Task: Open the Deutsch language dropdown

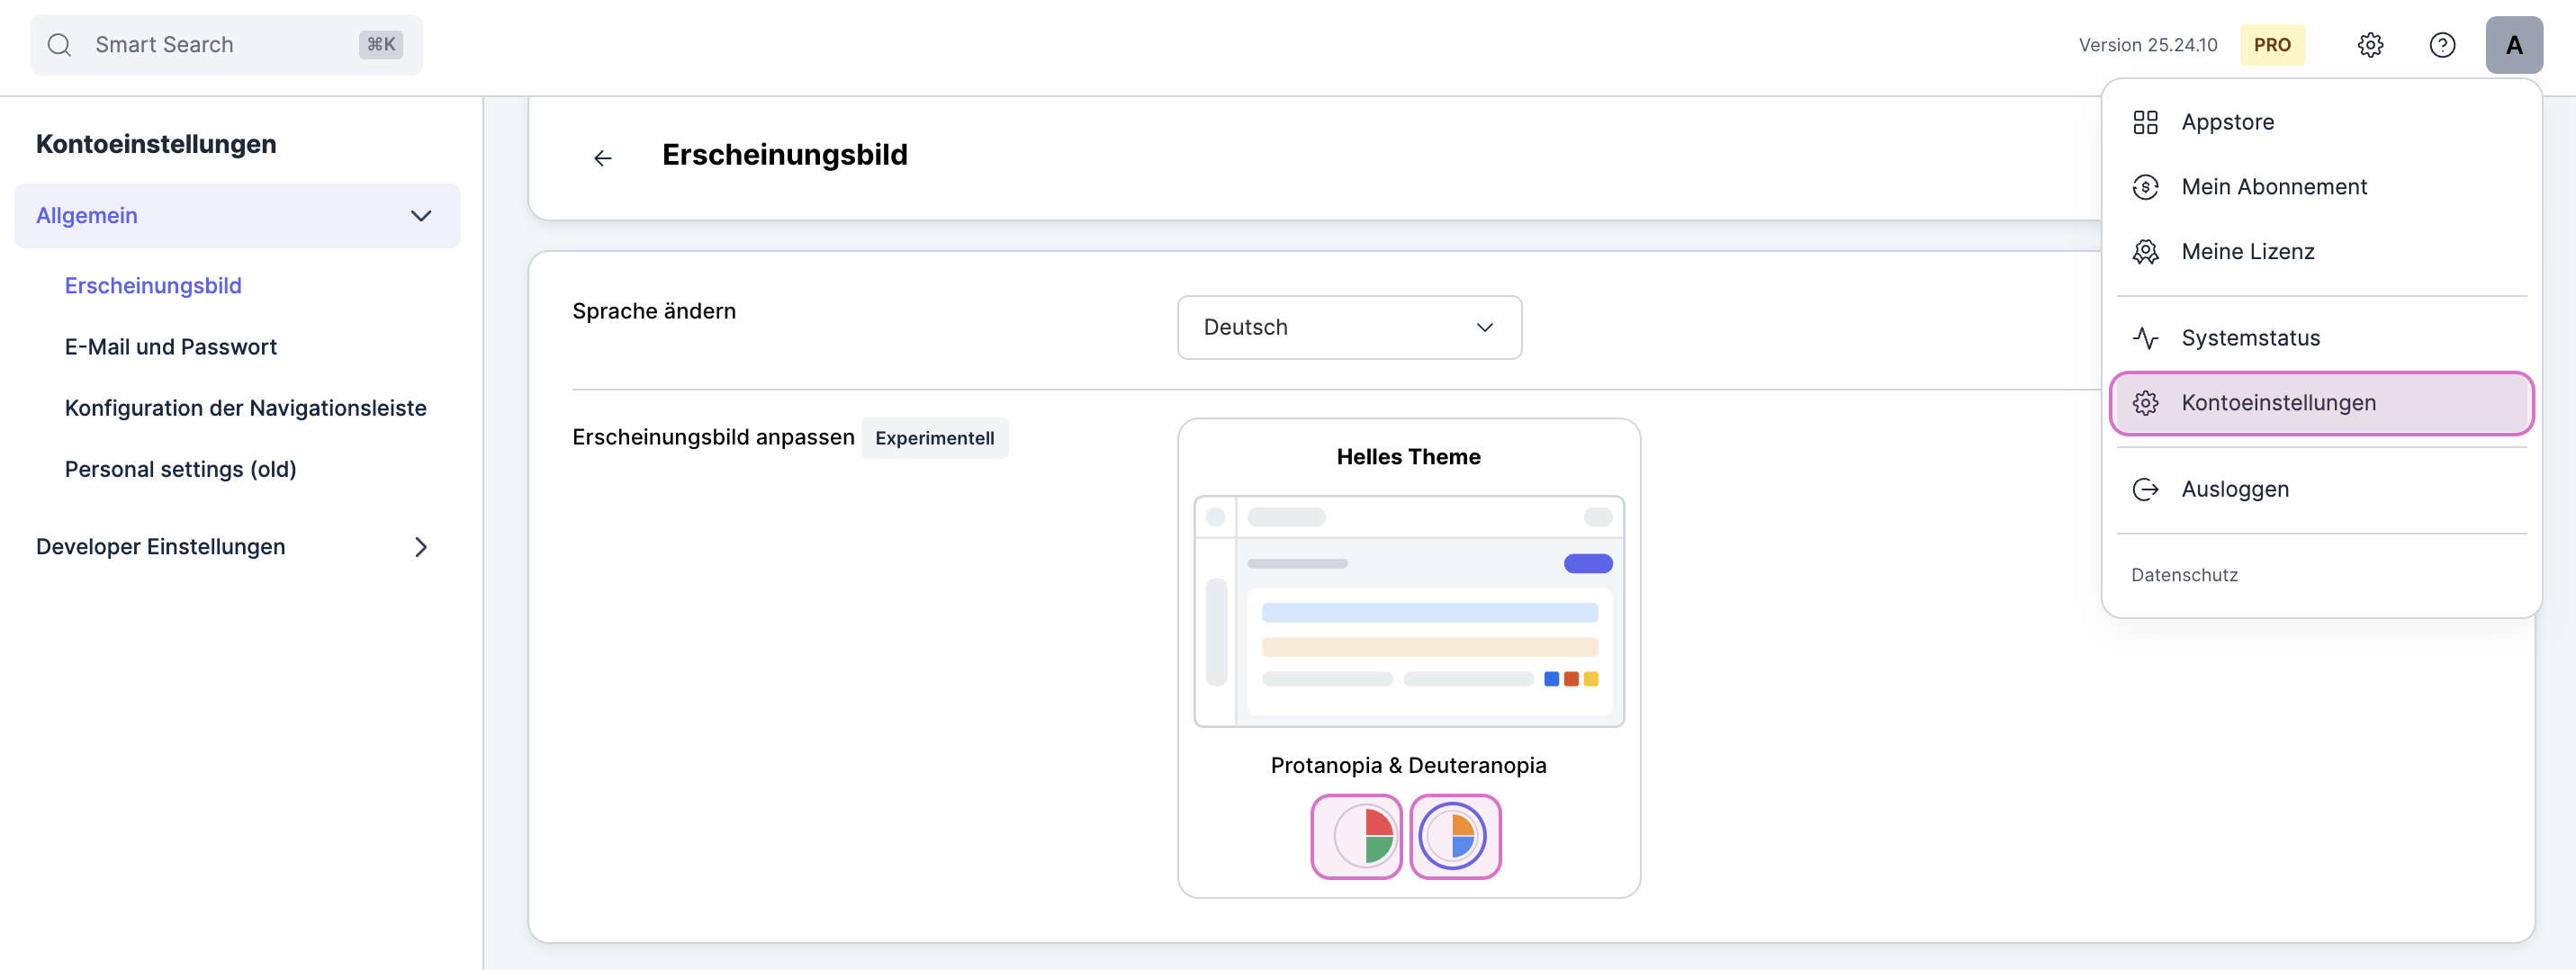Action: (1348, 327)
